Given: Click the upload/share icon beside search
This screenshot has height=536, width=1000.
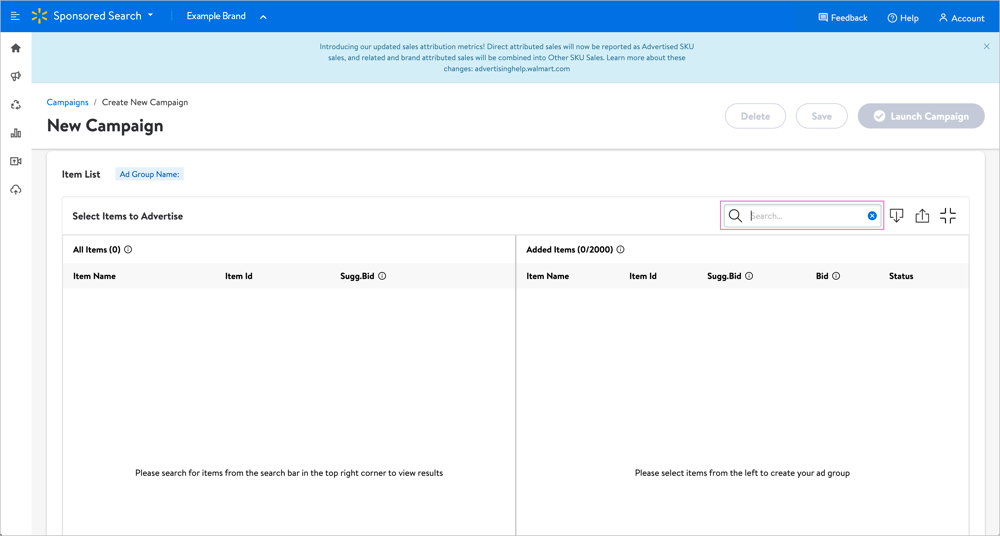Looking at the screenshot, I should tap(922, 216).
